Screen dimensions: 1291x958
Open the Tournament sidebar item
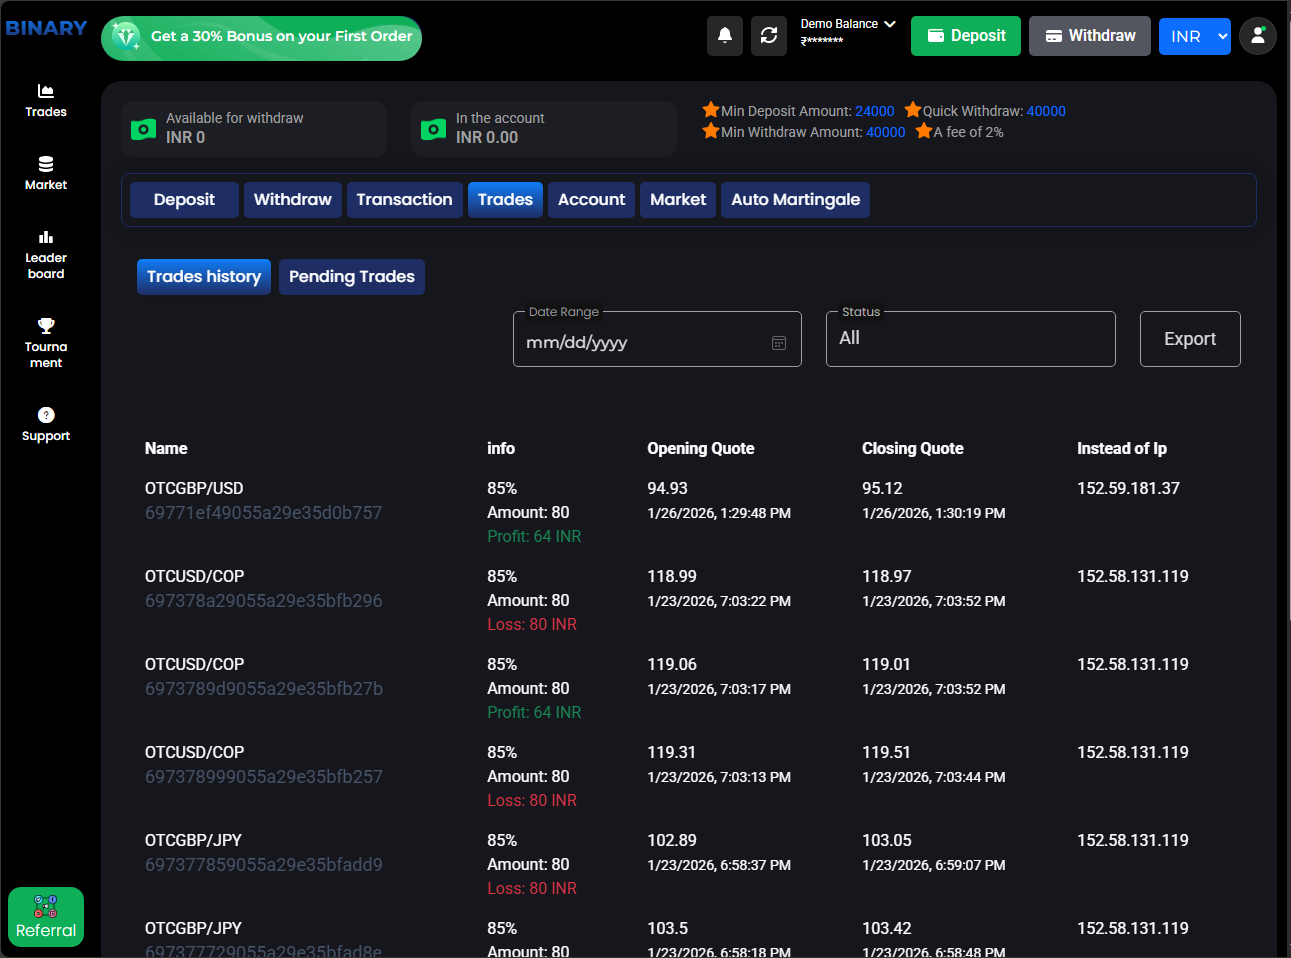tap(46, 343)
